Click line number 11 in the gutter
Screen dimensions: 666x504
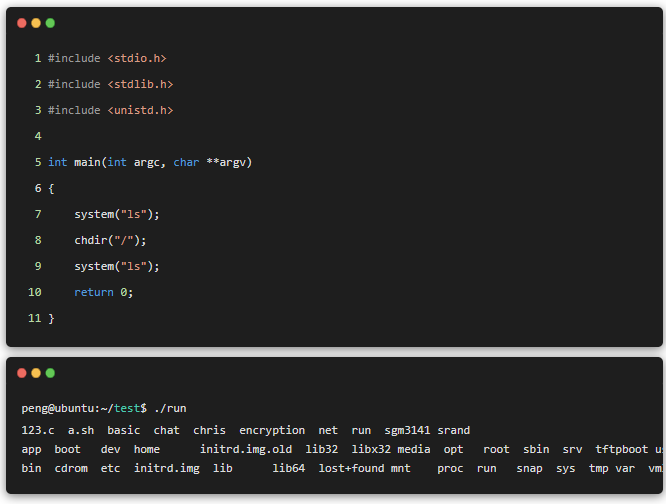tap(35, 318)
